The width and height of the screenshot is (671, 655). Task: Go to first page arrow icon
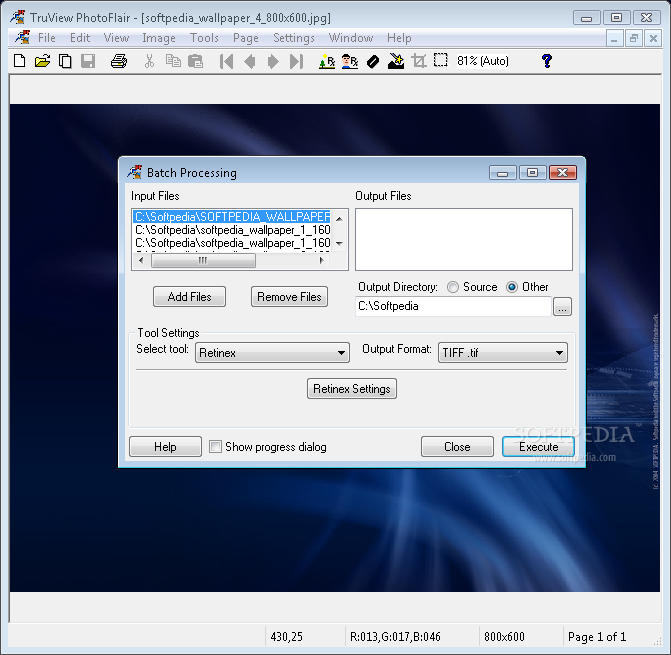tap(226, 62)
